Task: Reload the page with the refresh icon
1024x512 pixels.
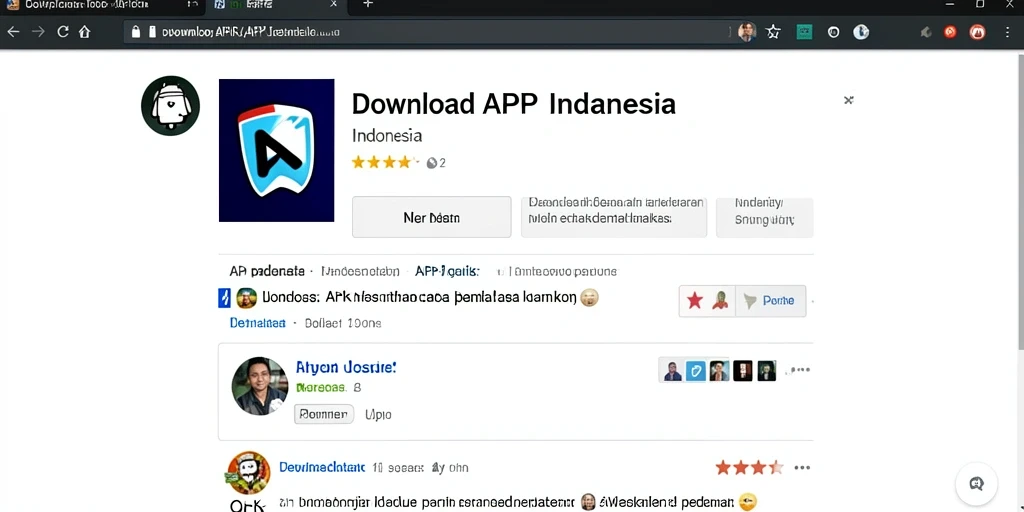Action: click(x=63, y=31)
